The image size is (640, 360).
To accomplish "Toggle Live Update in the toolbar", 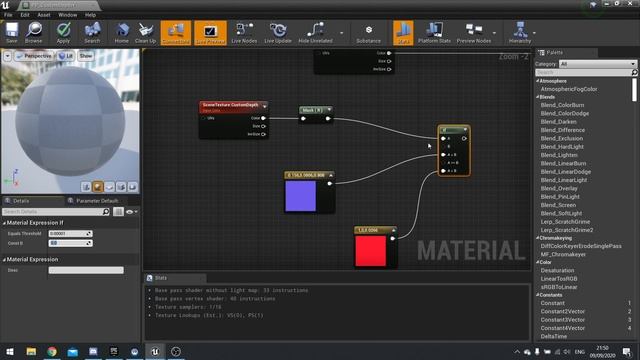I will coord(278,33).
